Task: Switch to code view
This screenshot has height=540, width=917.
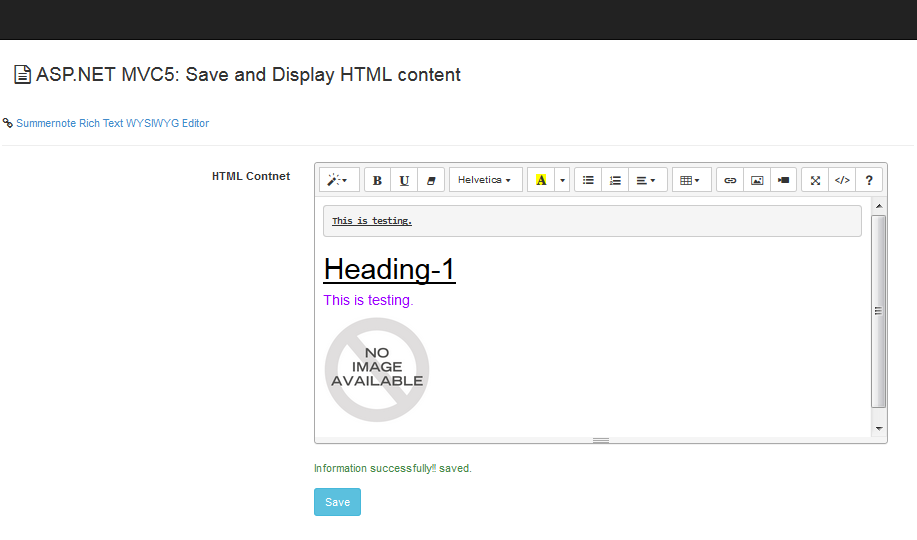Action: pyautogui.click(x=842, y=180)
